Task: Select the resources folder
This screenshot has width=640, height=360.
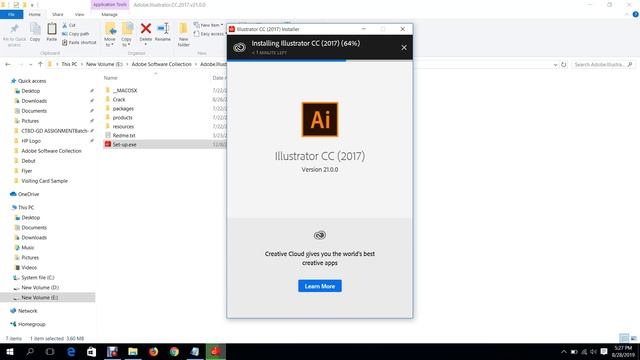Action: (123, 127)
